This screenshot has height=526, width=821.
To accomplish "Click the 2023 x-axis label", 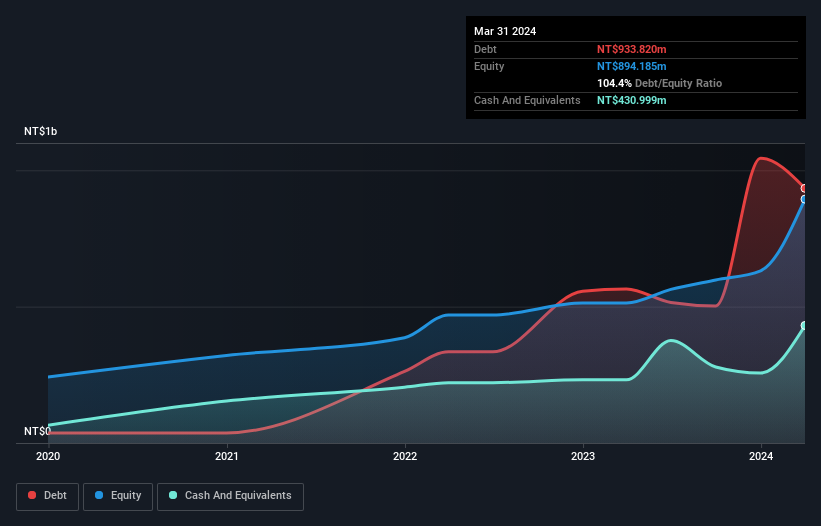I will (583, 456).
